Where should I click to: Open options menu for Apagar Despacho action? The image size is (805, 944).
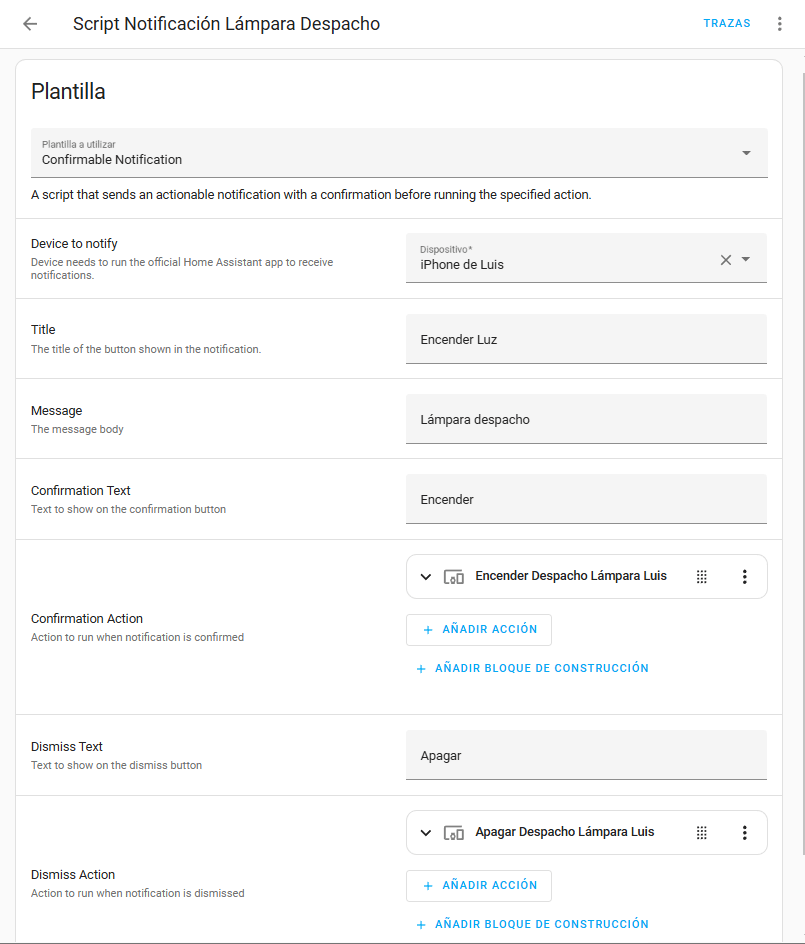click(x=744, y=832)
